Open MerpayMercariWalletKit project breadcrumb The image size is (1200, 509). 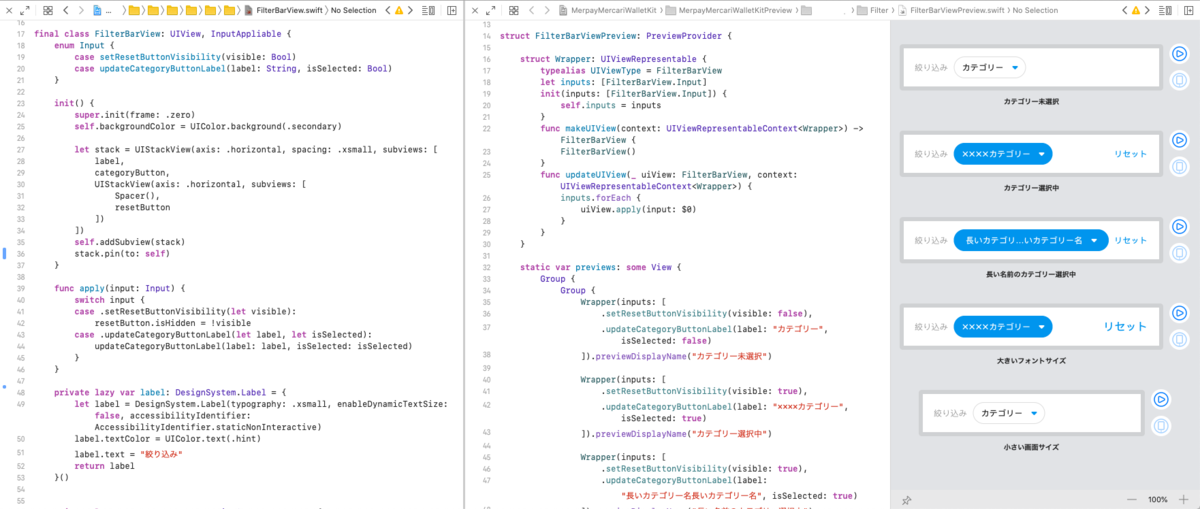click(x=612, y=9)
